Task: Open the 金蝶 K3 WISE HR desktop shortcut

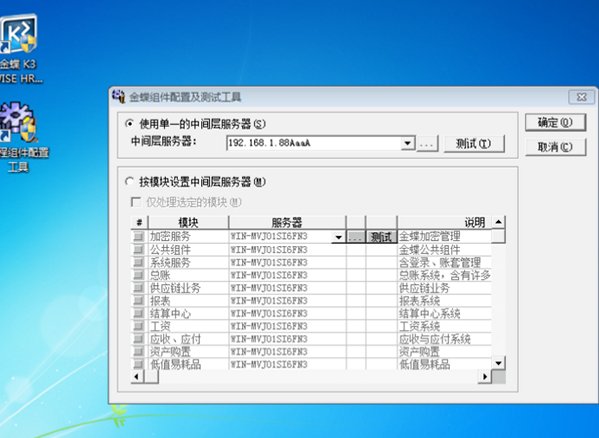Action: (19, 49)
